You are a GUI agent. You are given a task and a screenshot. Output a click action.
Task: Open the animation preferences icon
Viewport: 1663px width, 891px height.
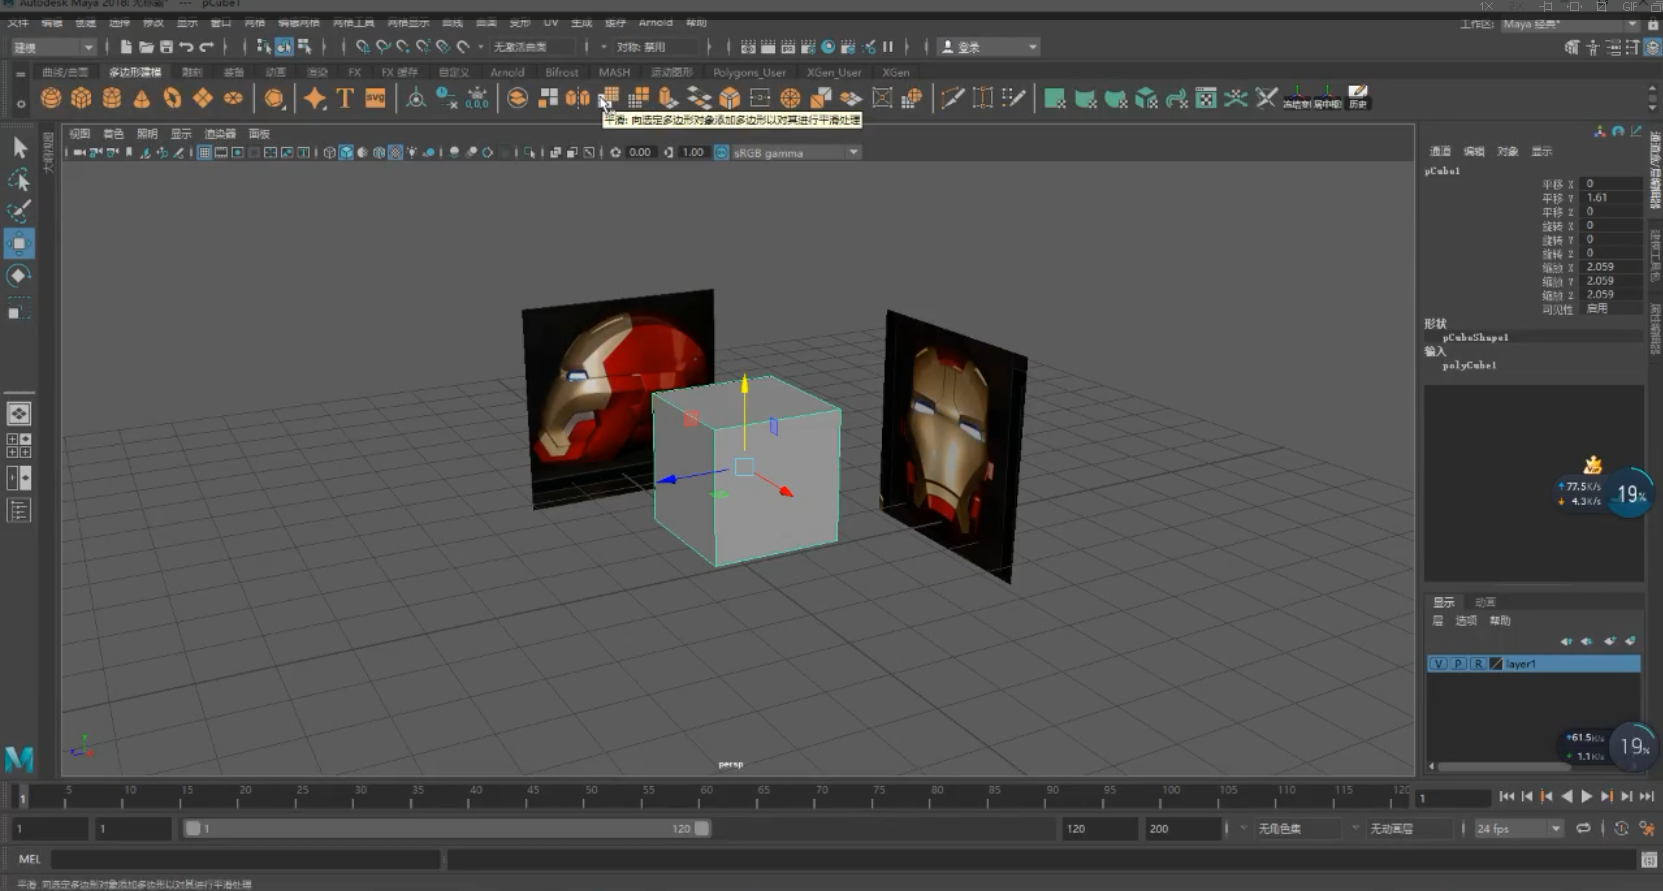(1647, 828)
